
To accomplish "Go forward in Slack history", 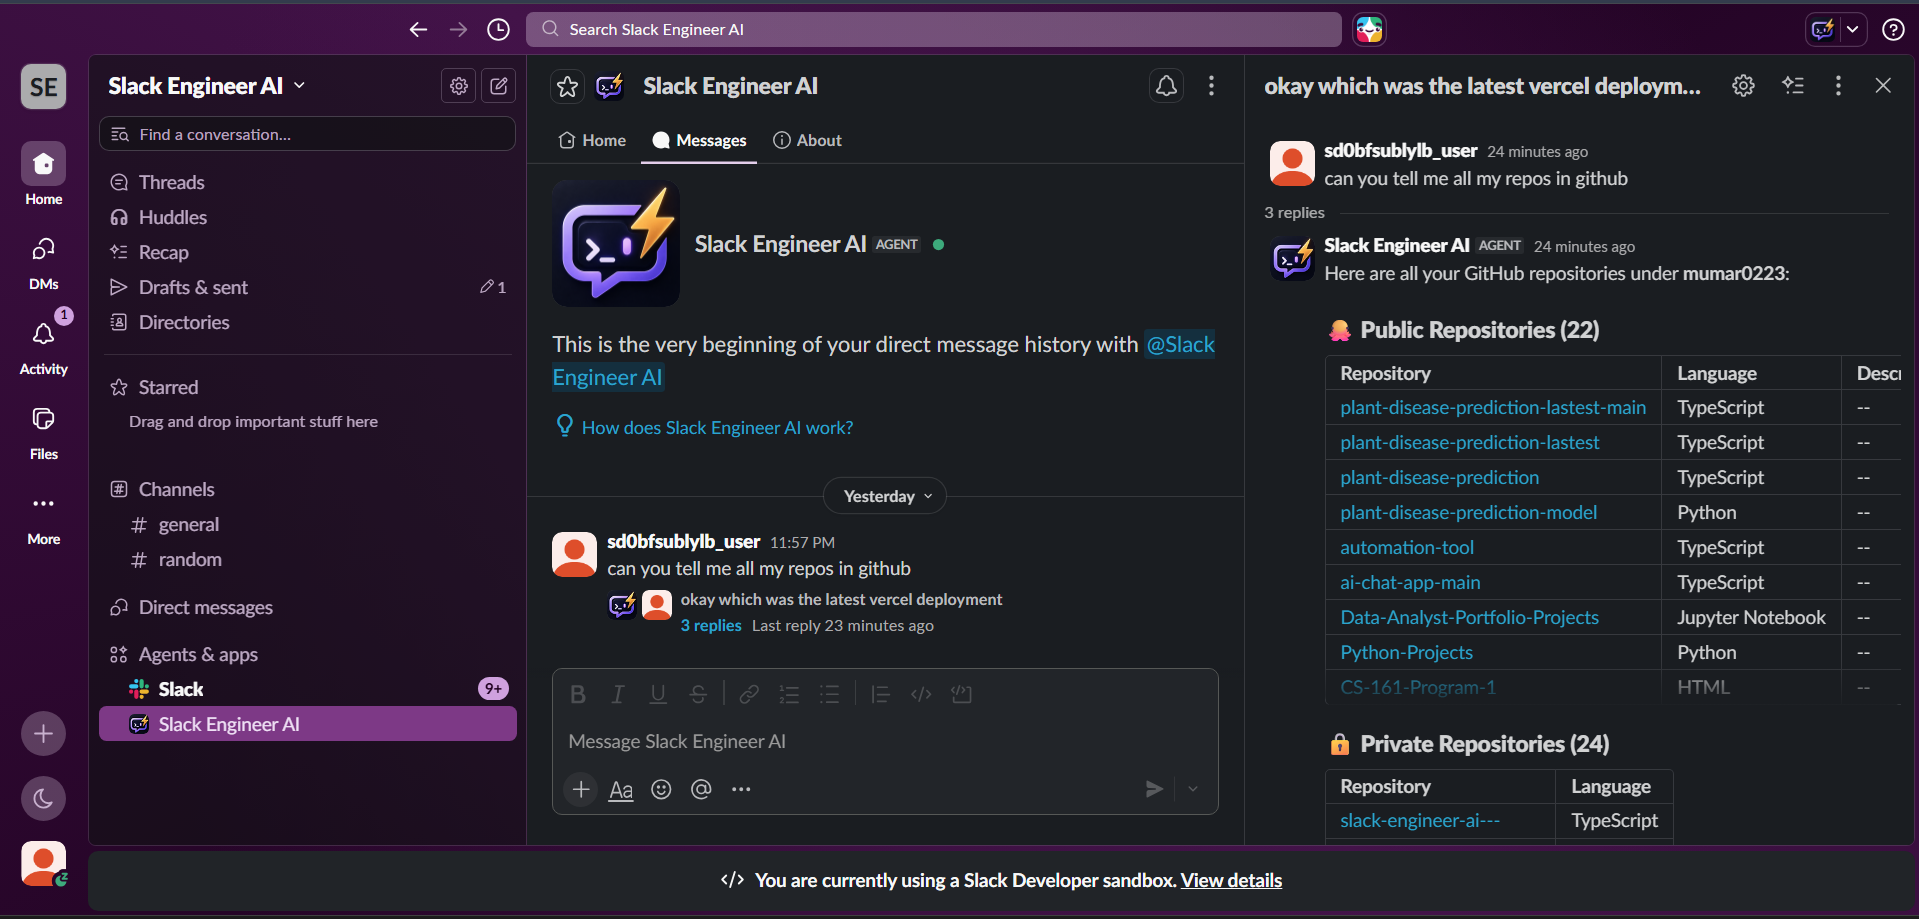I will coord(458,30).
